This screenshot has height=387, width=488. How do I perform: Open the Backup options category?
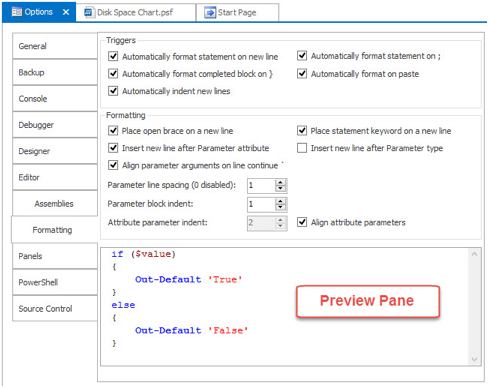(55, 72)
